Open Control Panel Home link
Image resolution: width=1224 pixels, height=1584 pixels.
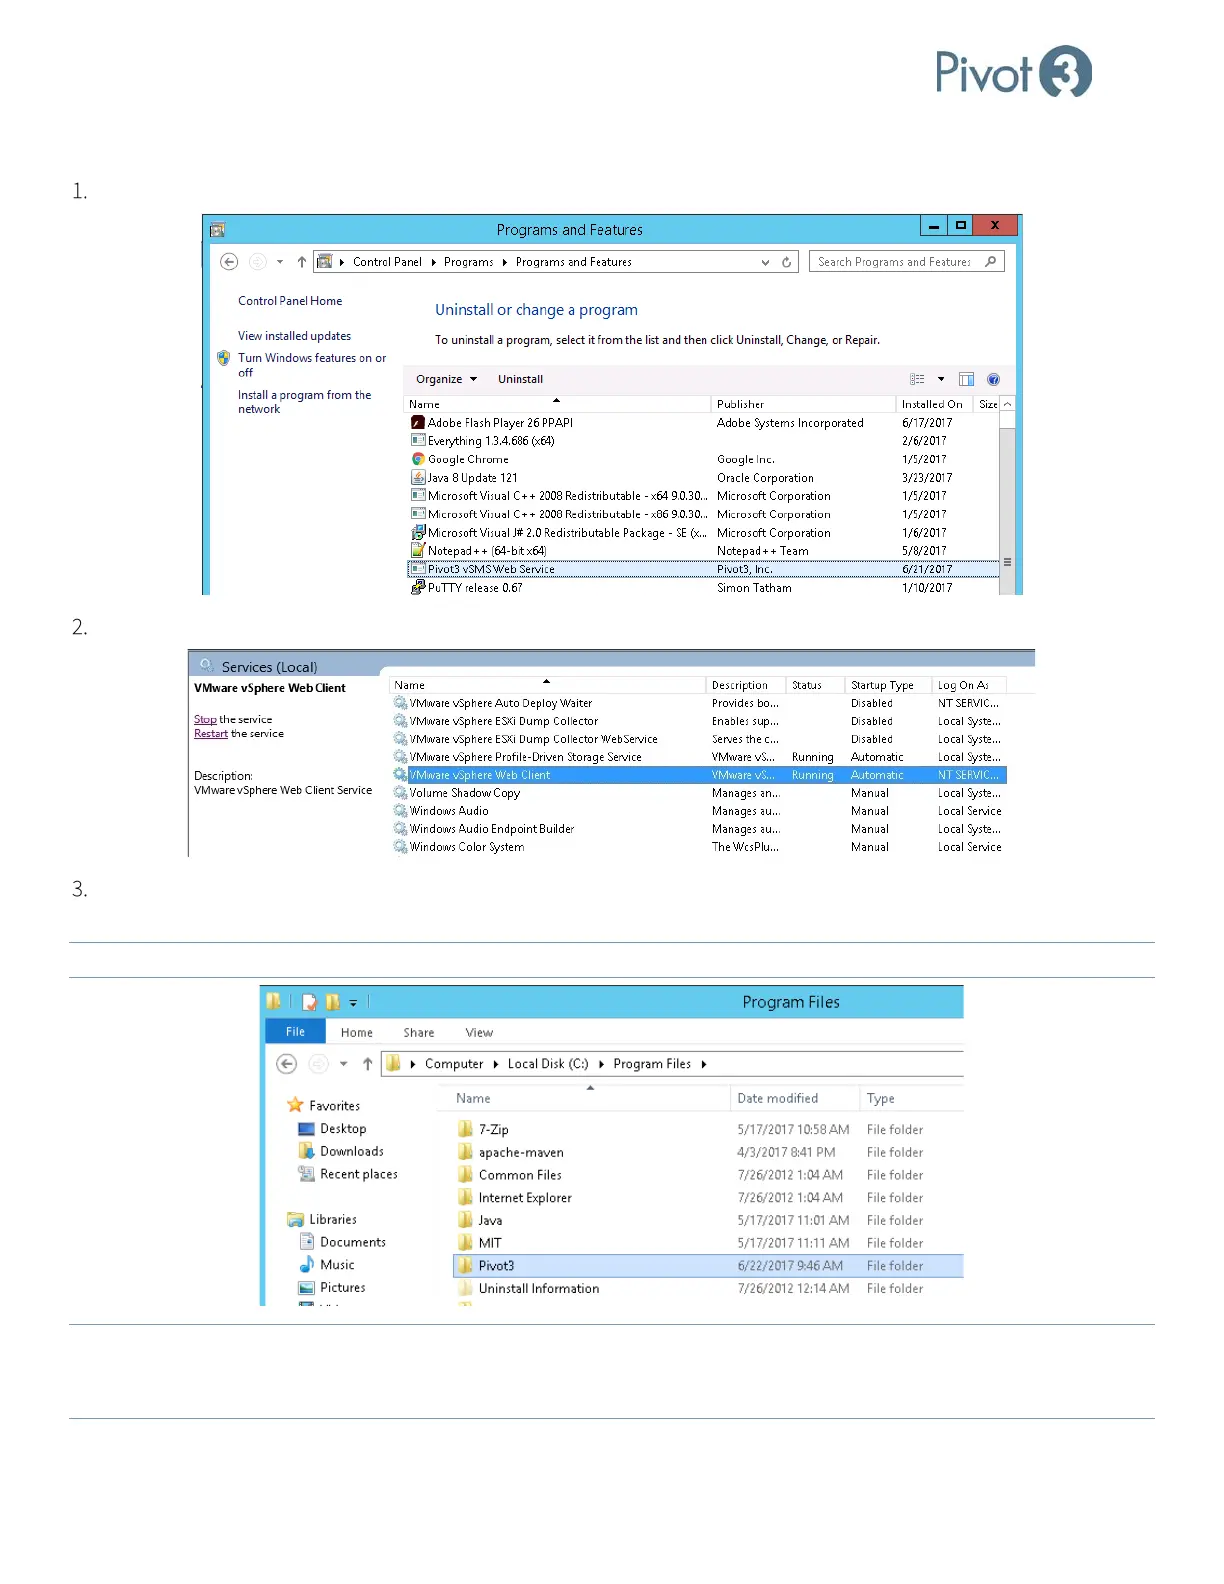click(x=290, y=301)
